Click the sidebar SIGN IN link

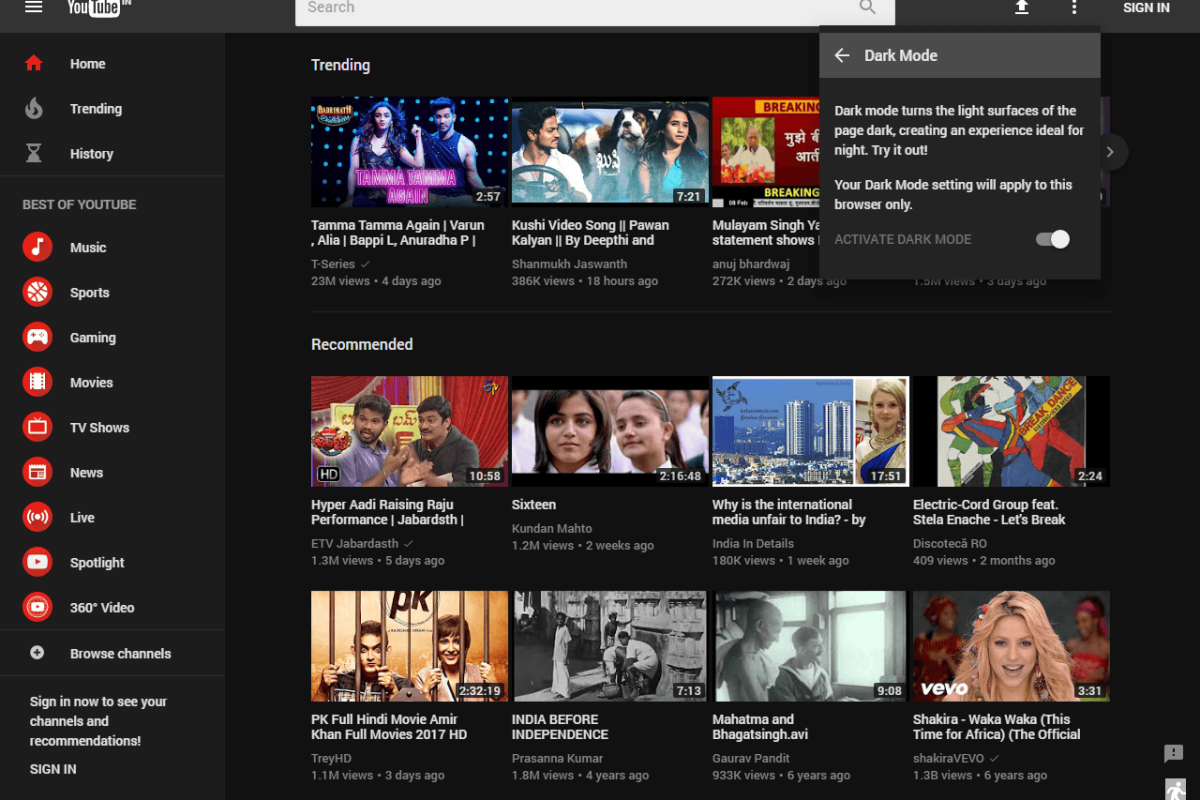(x=53, y=769)
